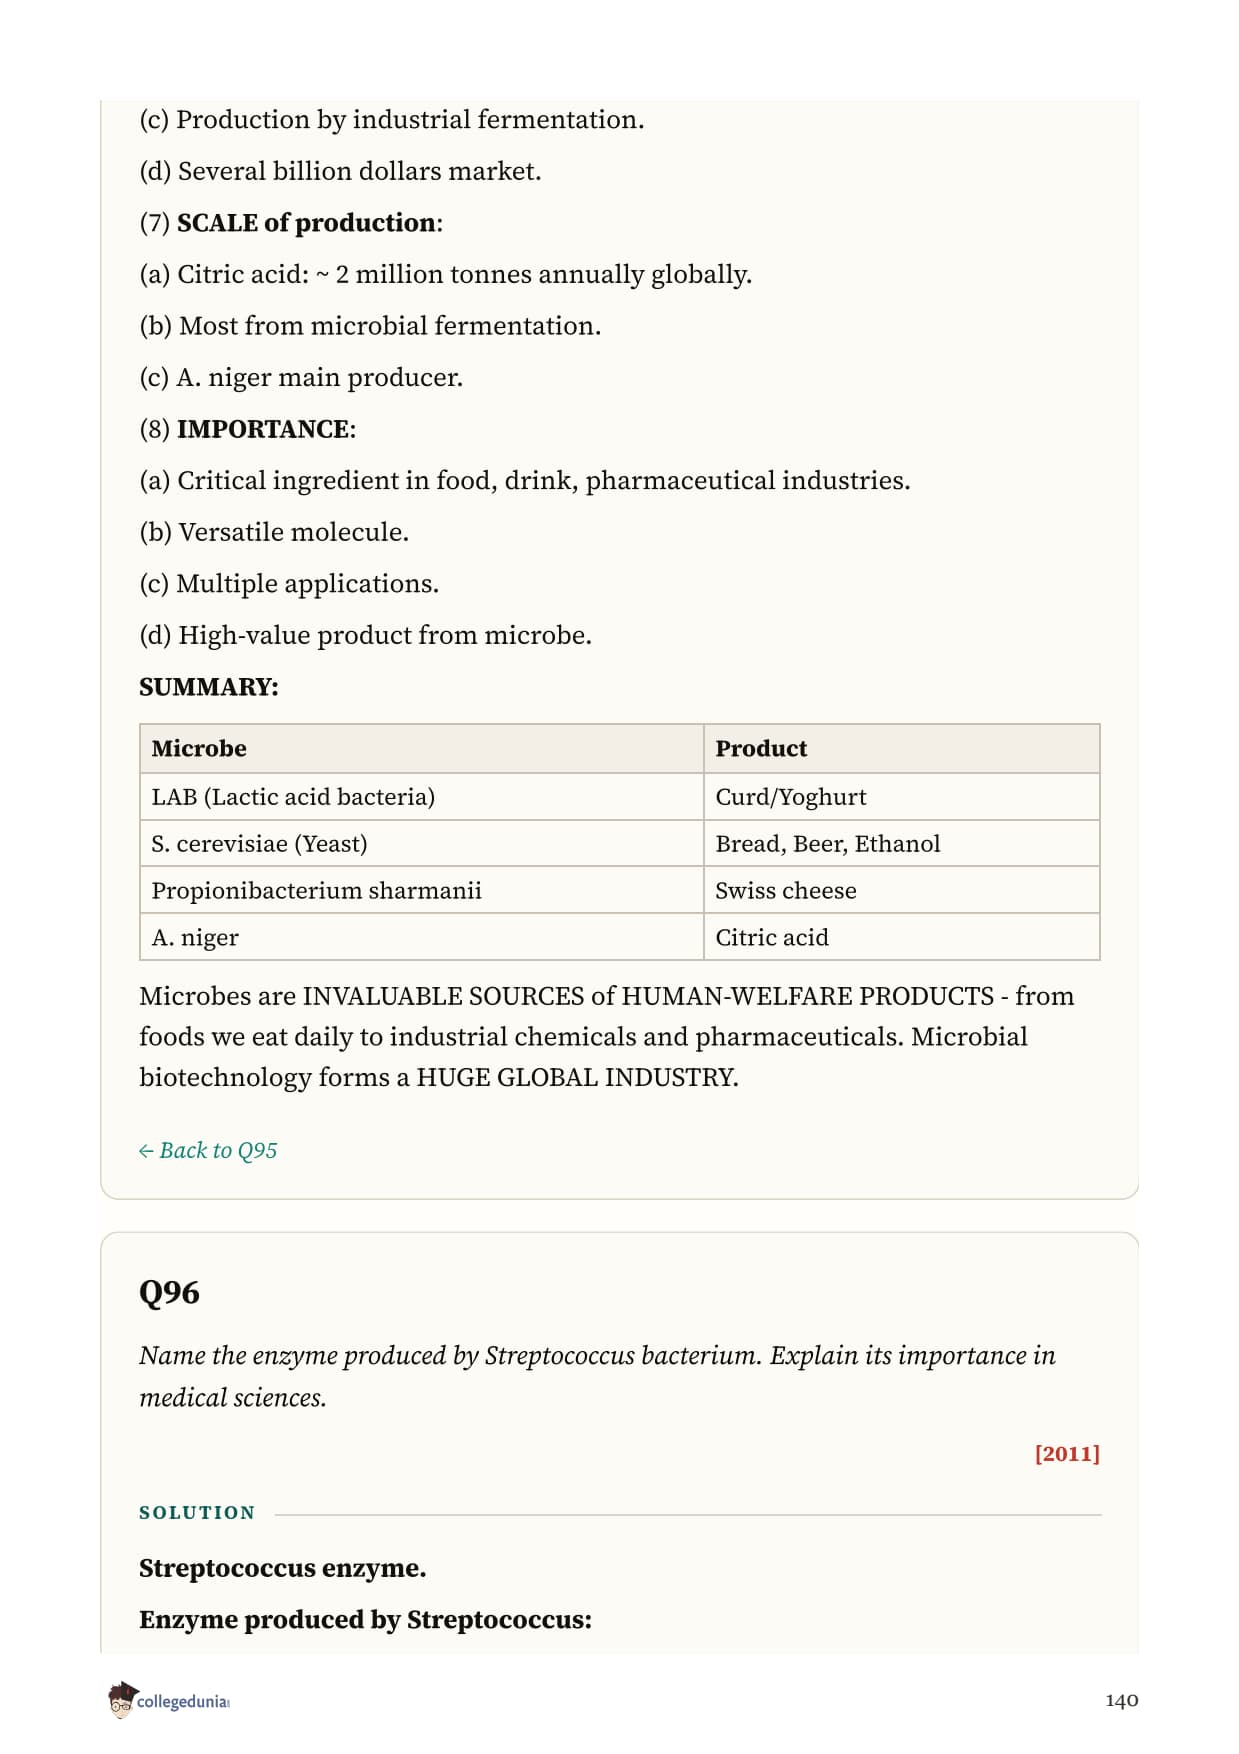Click the SUMMARY heading
The height and width of the screenshot is (1754, 1239).
tap(209, 687)
